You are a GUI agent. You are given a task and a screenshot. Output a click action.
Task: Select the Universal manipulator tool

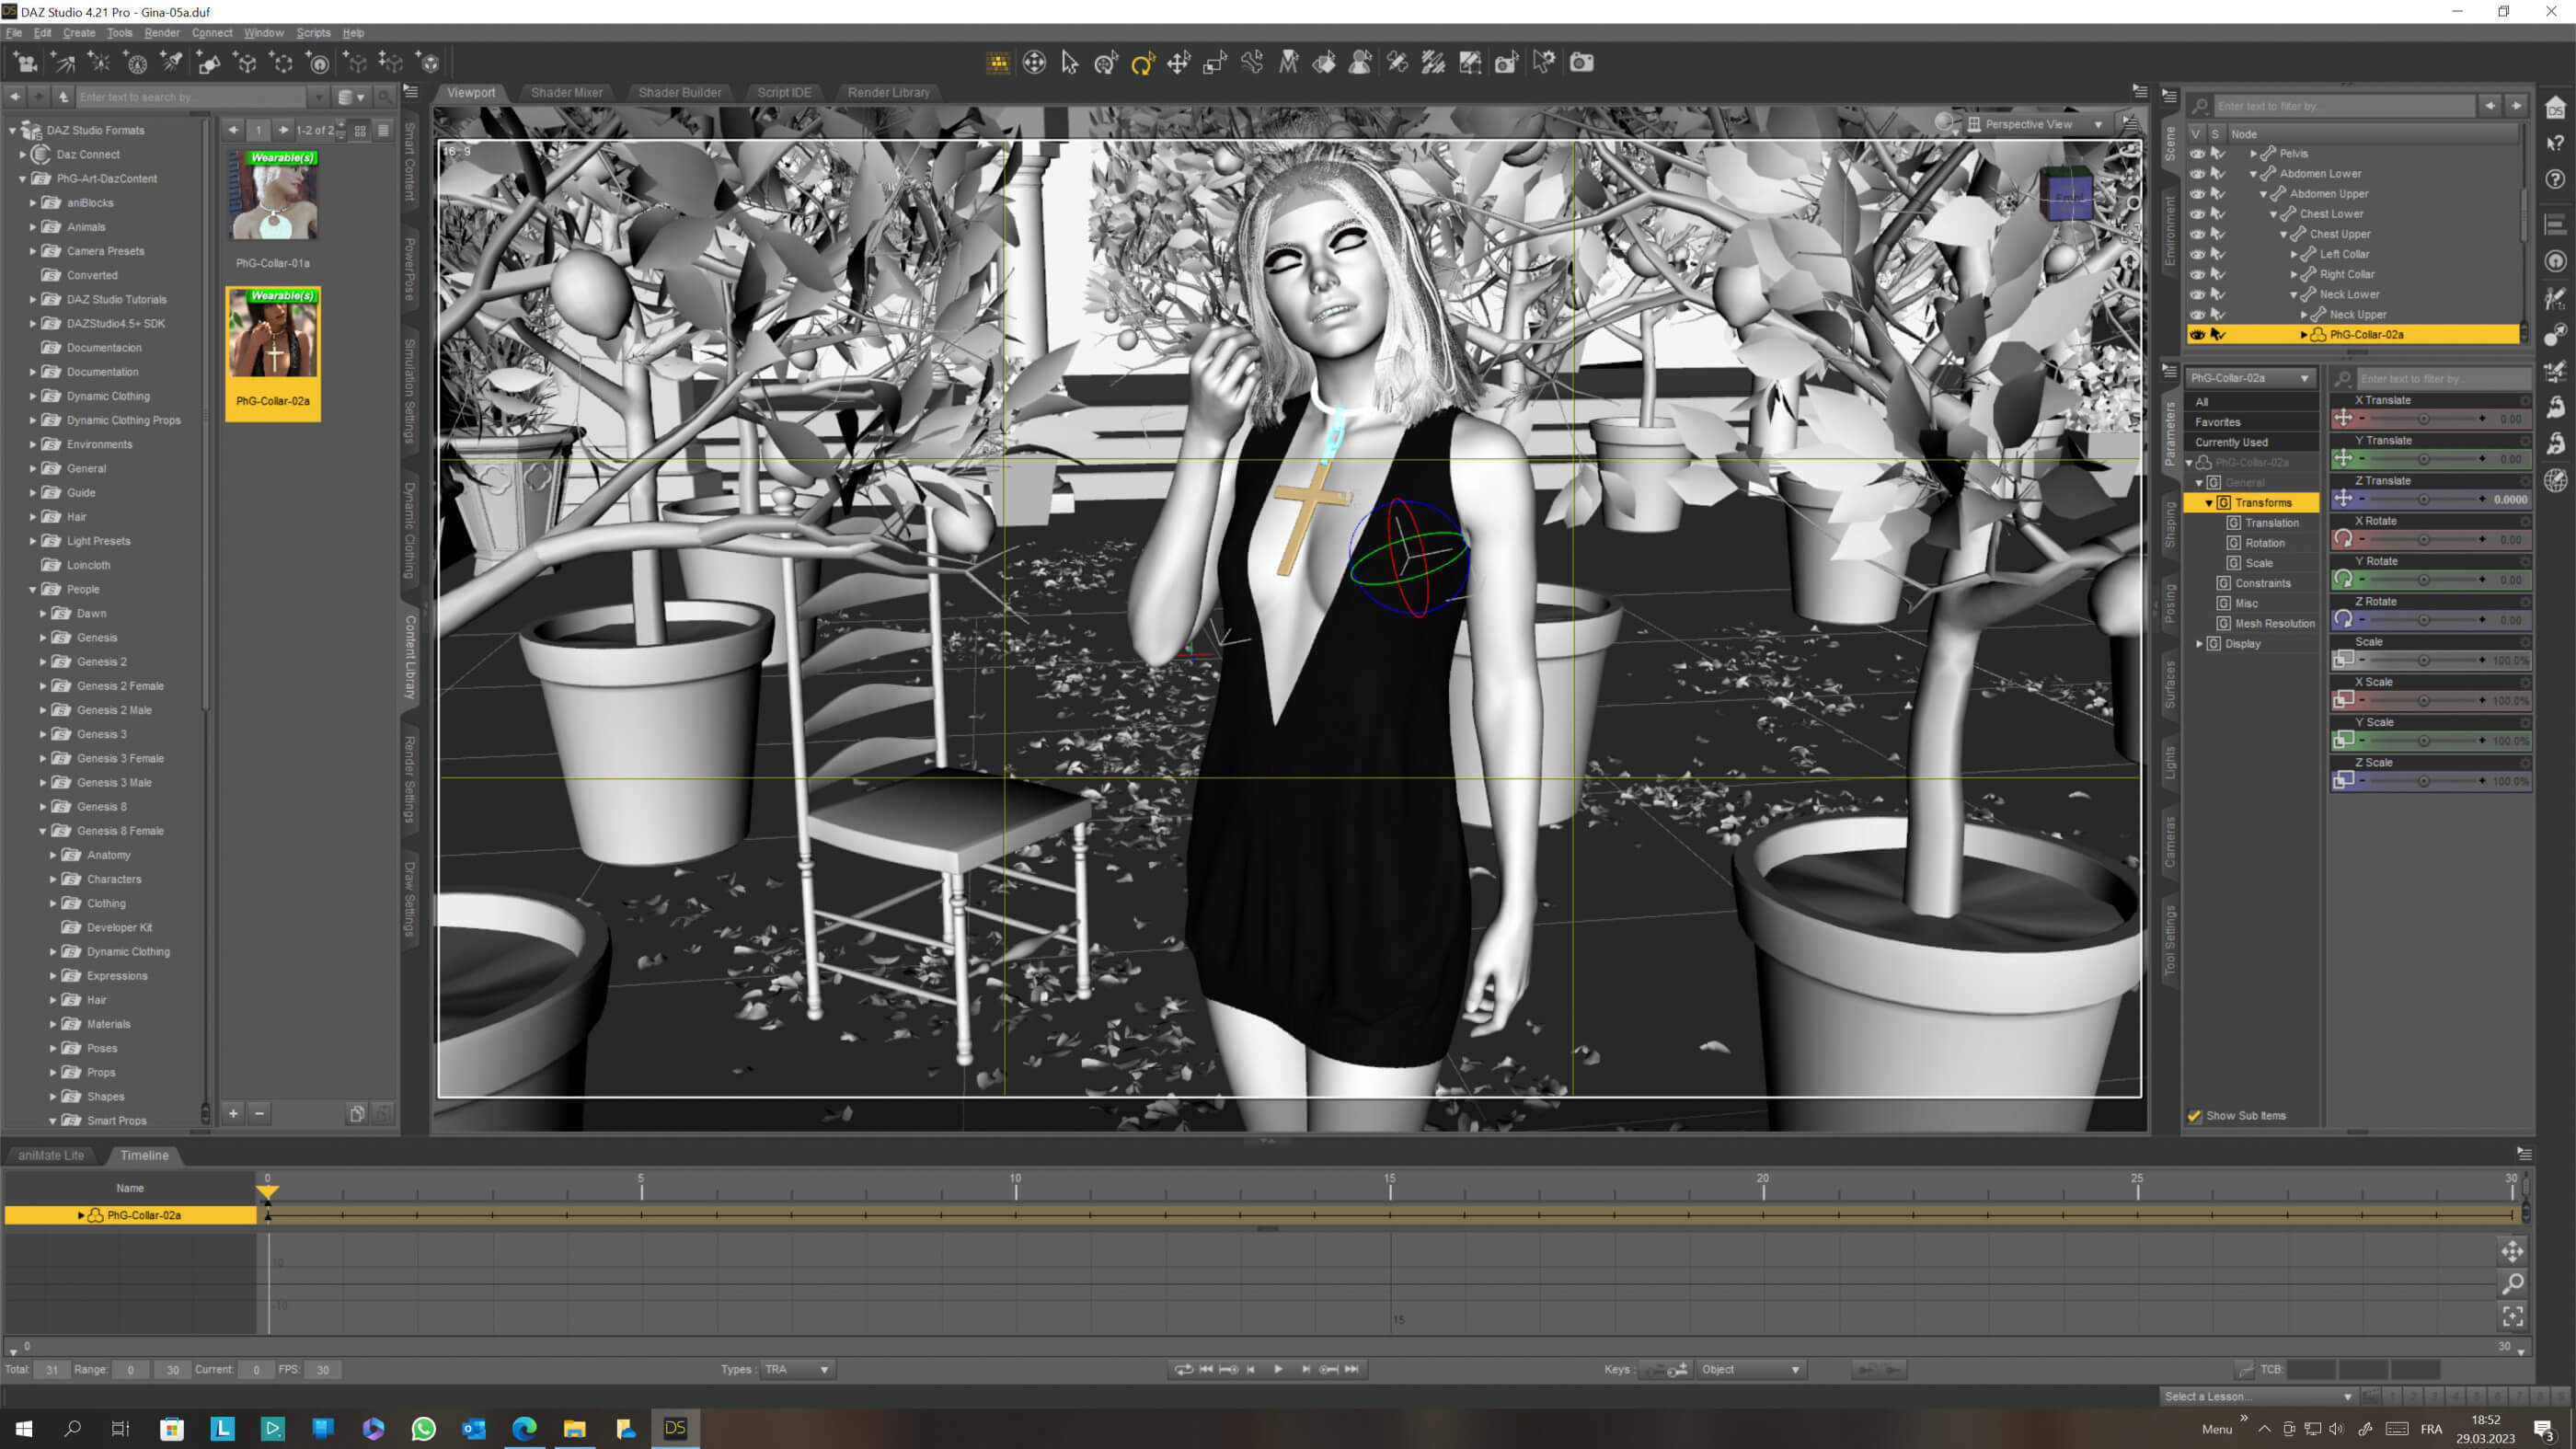click(x=1105, y=64)
